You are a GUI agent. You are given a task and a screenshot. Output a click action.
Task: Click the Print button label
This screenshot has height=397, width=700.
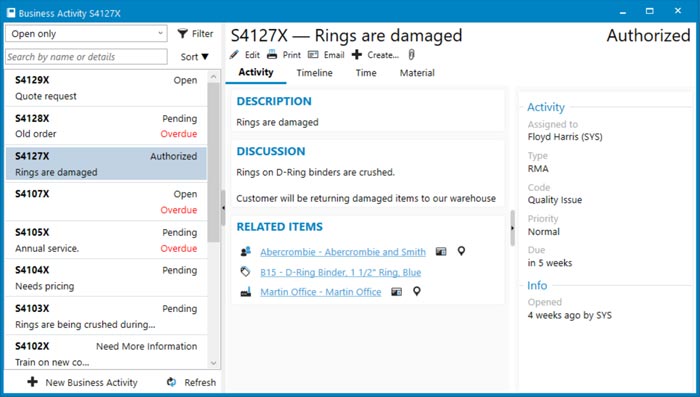pos(292,55)
